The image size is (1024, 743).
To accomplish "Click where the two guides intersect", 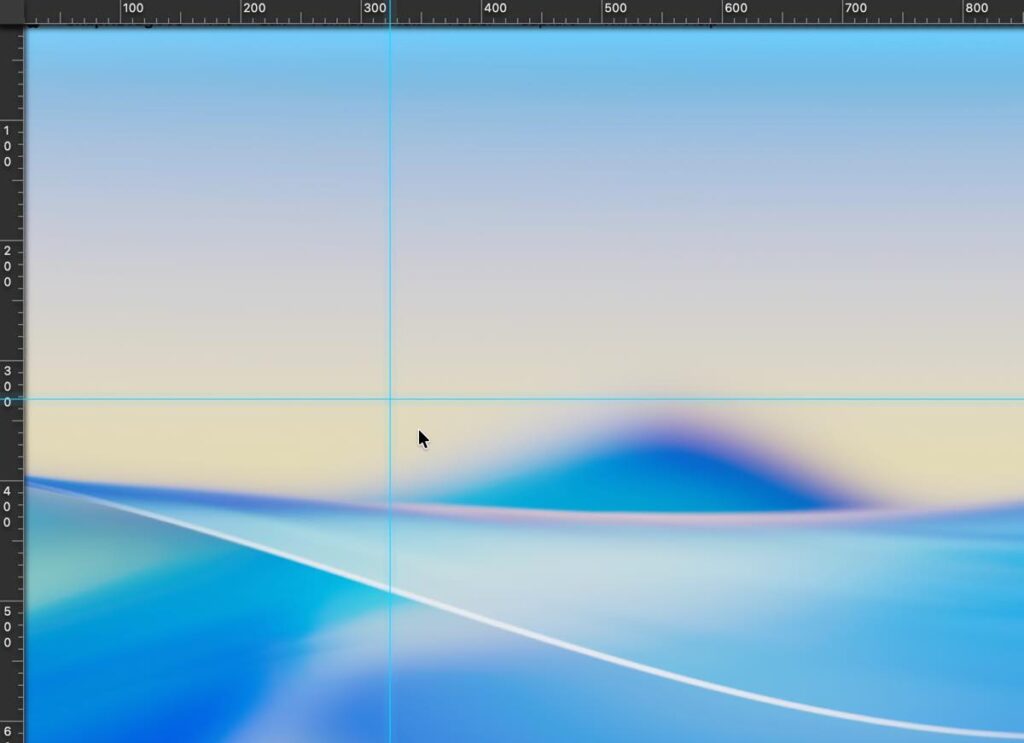I will point(390,399).
